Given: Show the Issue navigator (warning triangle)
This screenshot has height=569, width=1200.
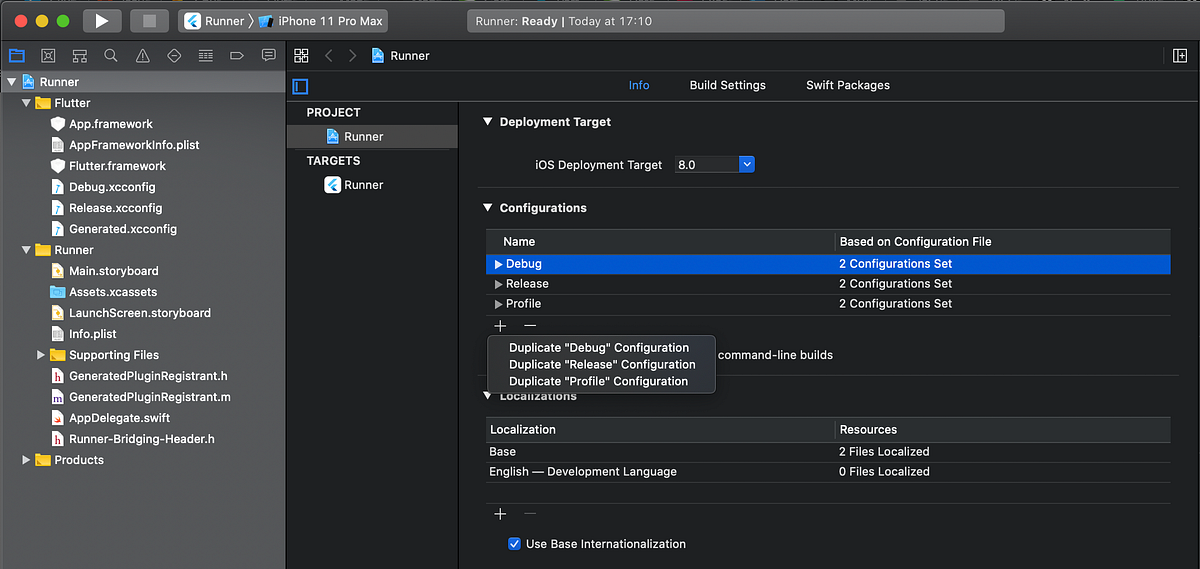Looking at the screenshot, I should tap(142, 56).
